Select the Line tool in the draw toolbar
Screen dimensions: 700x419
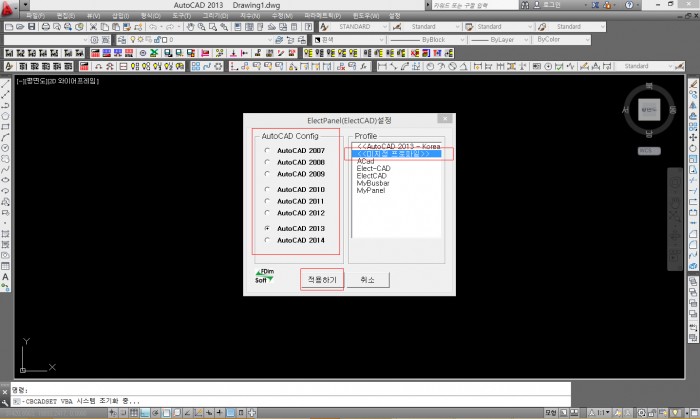[x=5, y=84]
